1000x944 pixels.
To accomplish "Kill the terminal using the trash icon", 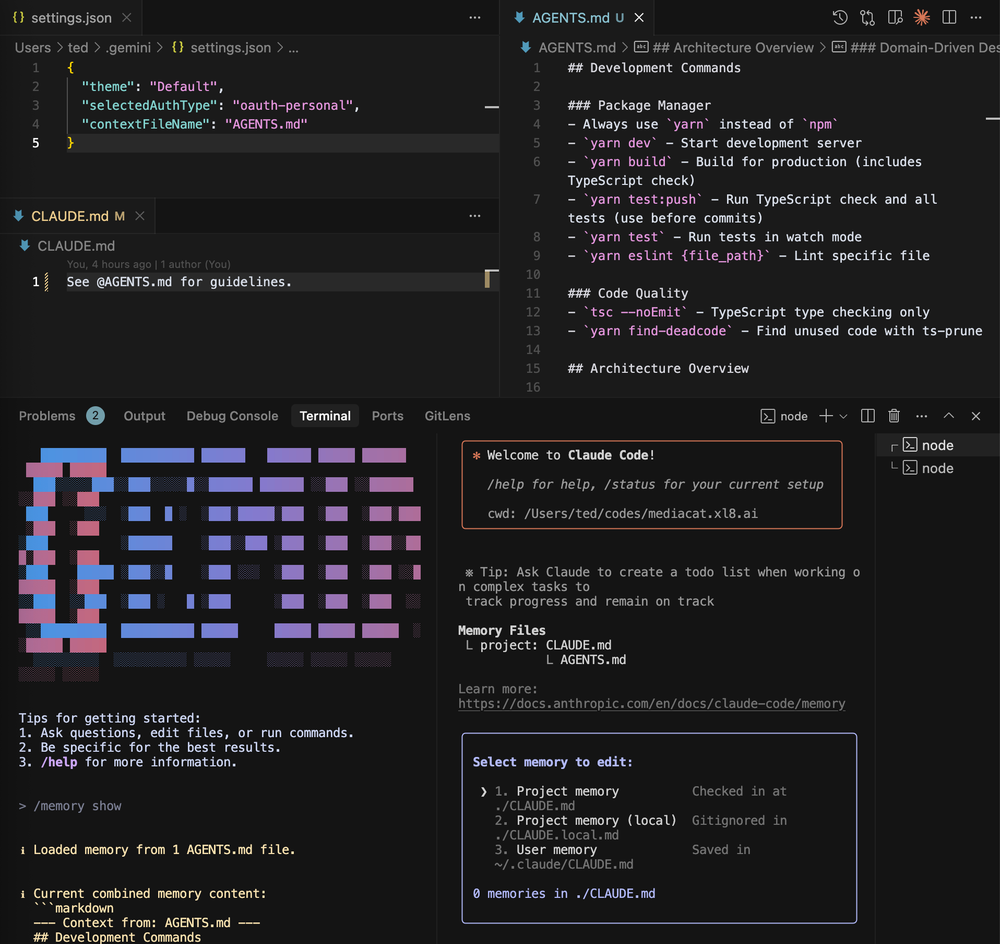I will click(894, 416).
